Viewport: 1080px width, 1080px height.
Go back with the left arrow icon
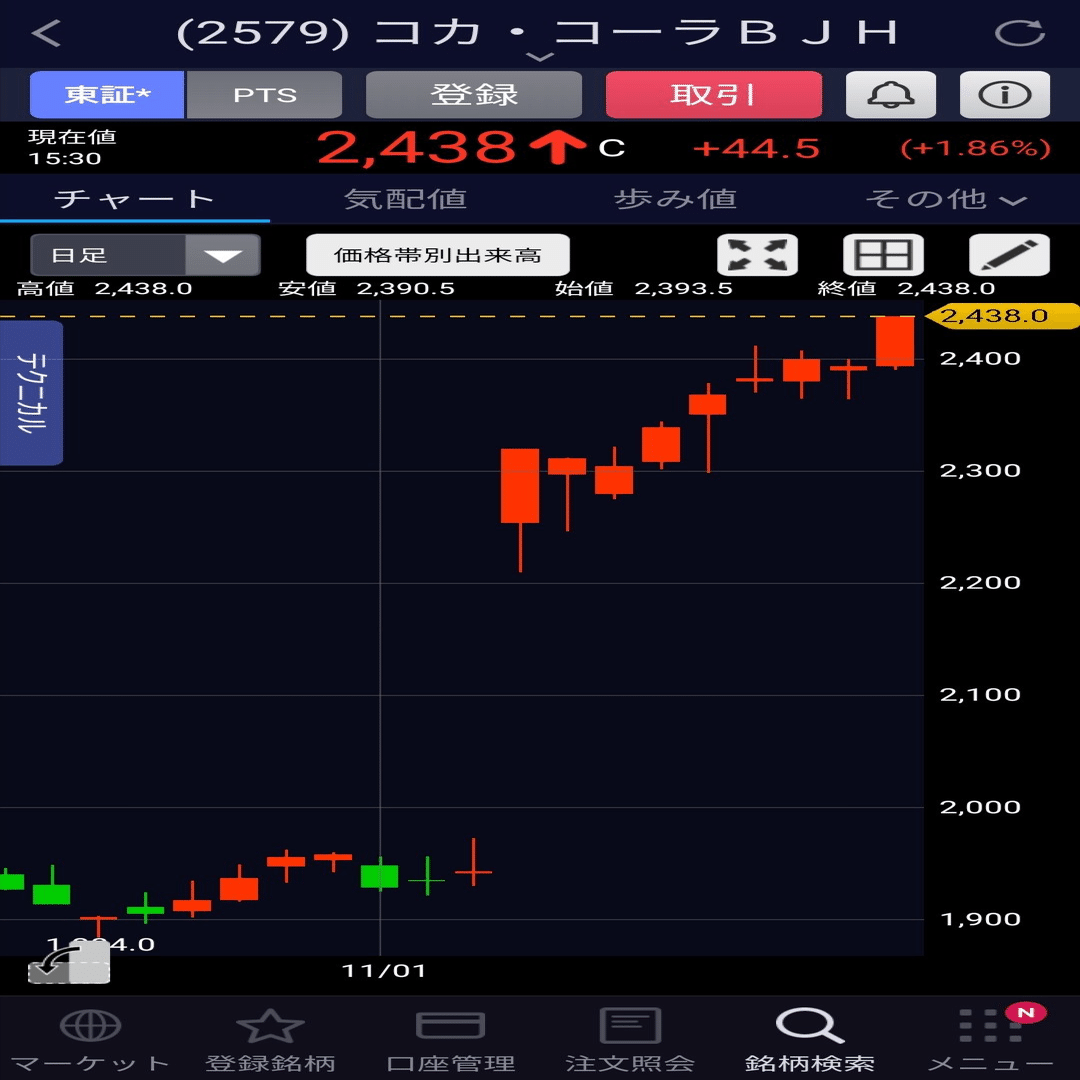click(x=46, y=33)
